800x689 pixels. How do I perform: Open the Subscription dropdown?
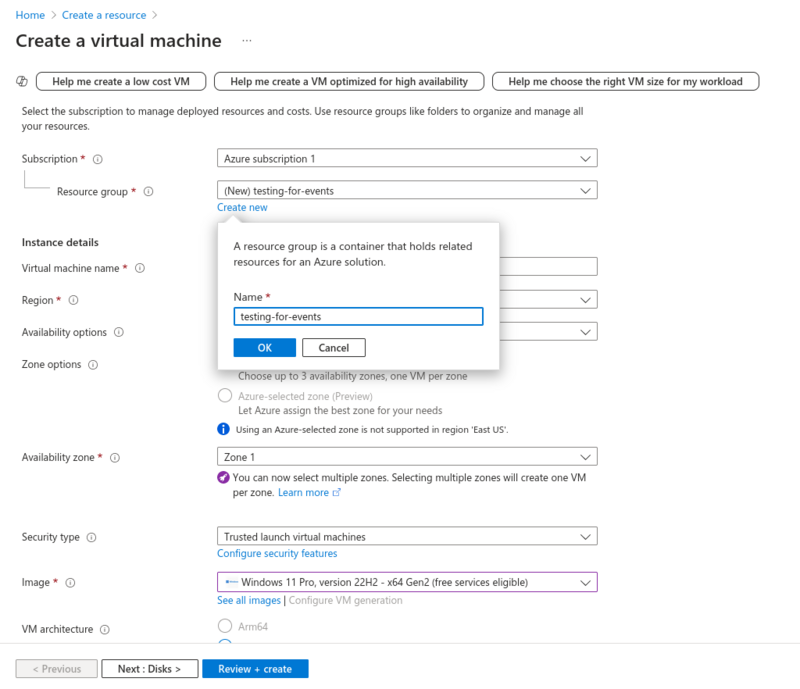click(x=407, y=158)
